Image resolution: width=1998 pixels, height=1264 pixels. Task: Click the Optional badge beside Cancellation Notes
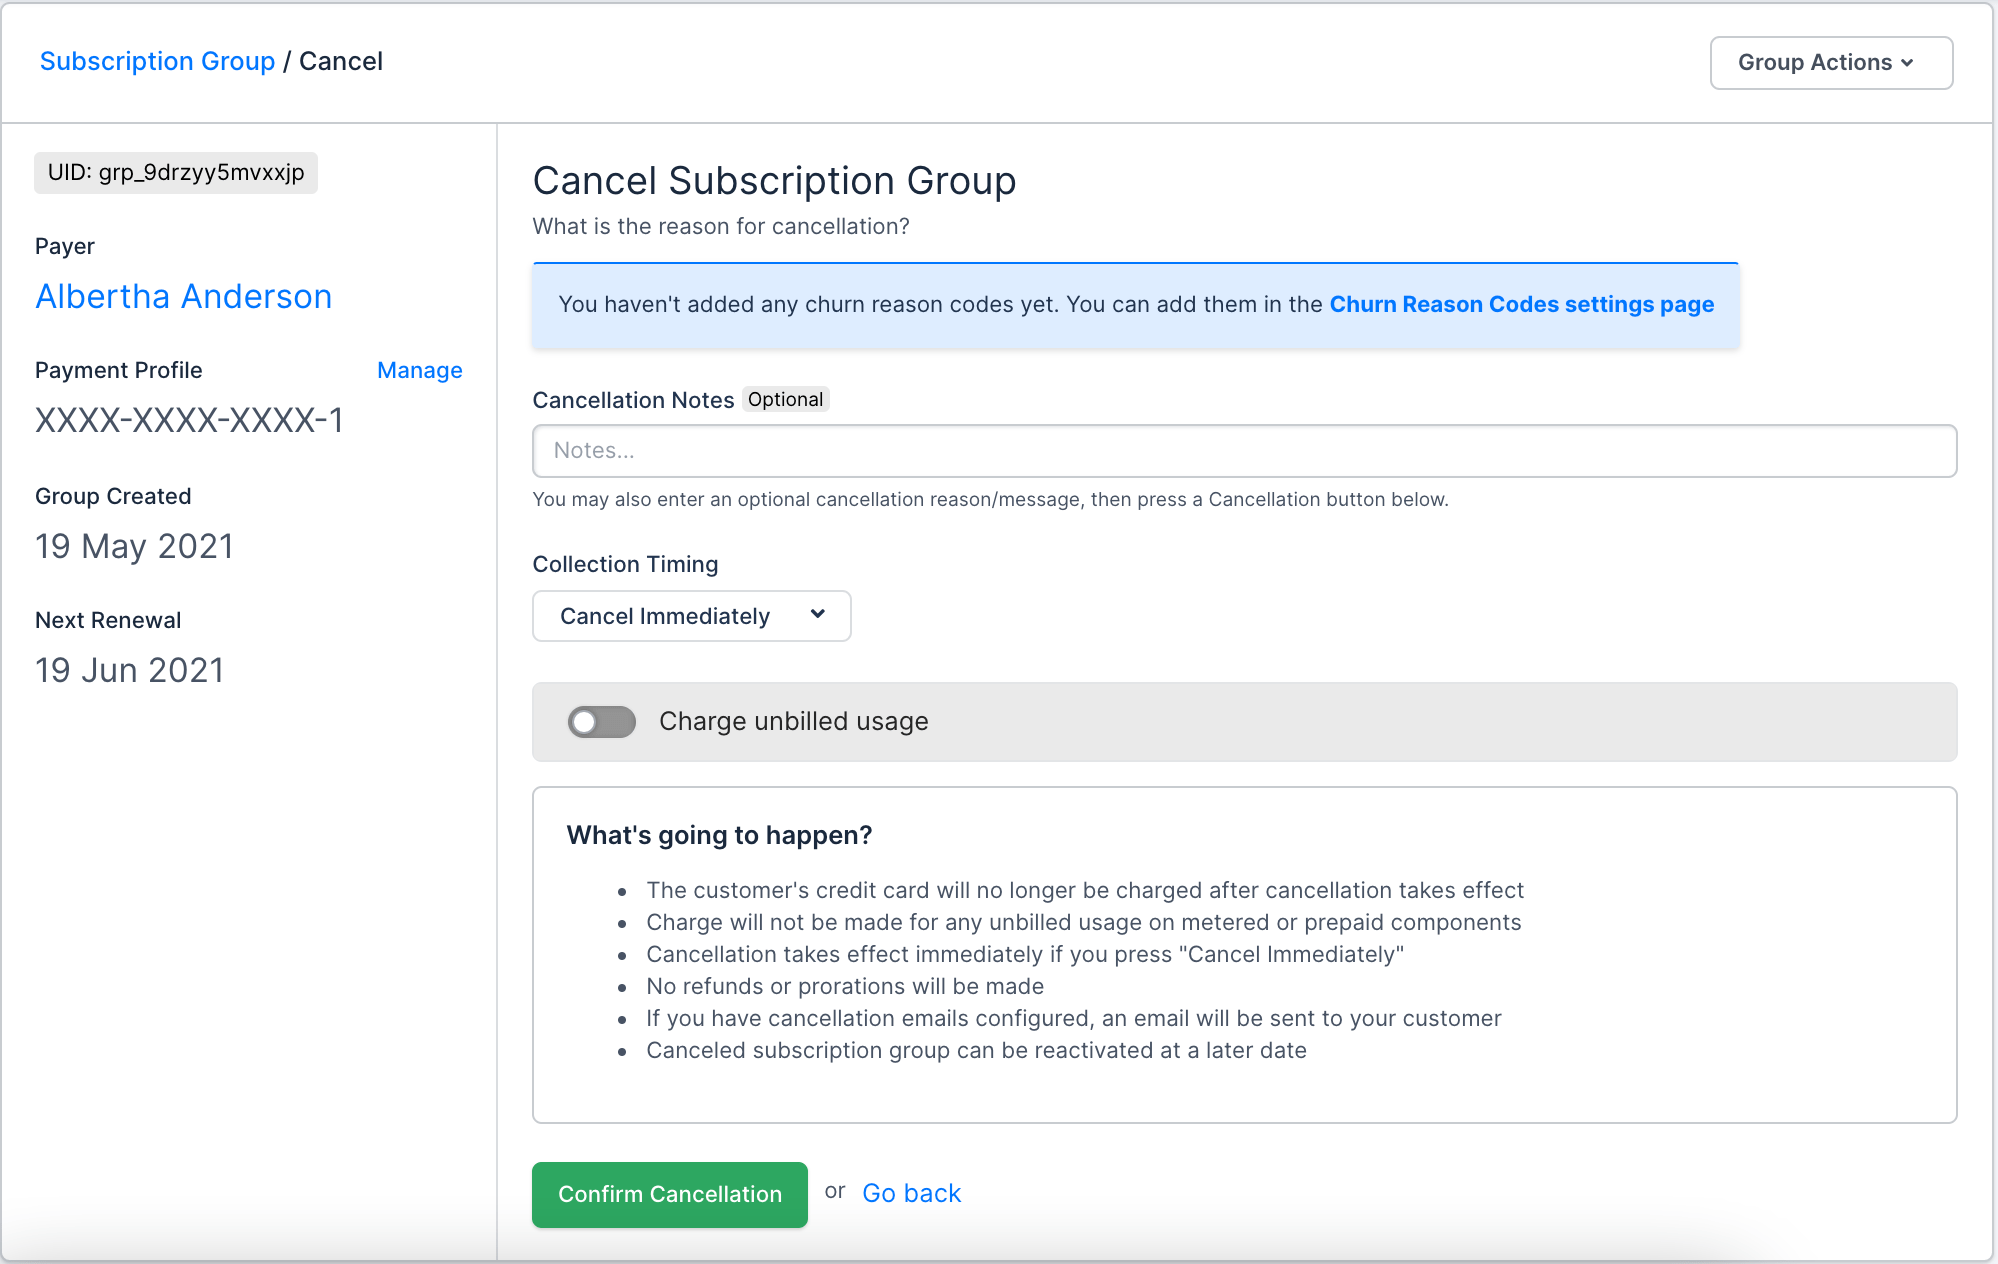pyautogui.click(x=785, y=400)
